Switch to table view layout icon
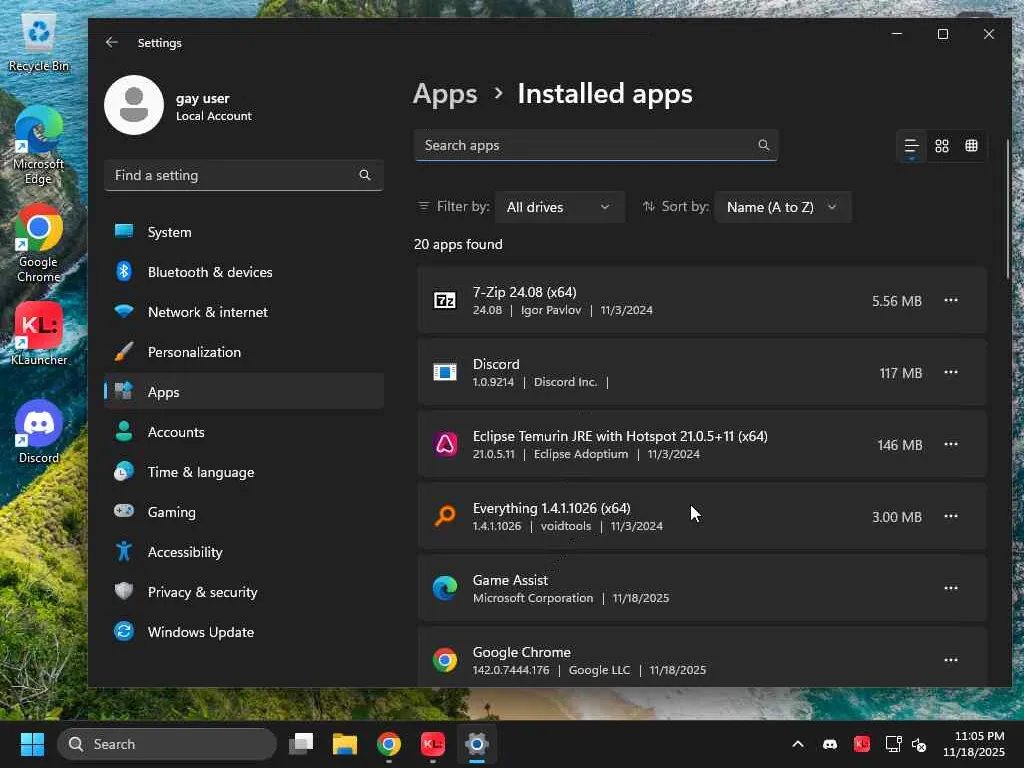 pos(971,146)
